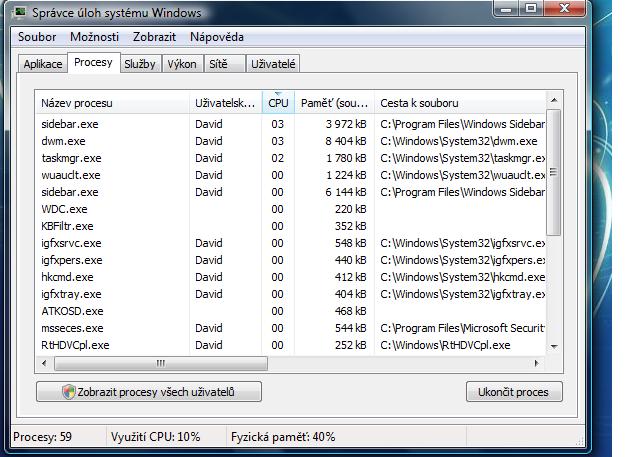Click the horizontal scrollbar right arrow

(539, 363)
